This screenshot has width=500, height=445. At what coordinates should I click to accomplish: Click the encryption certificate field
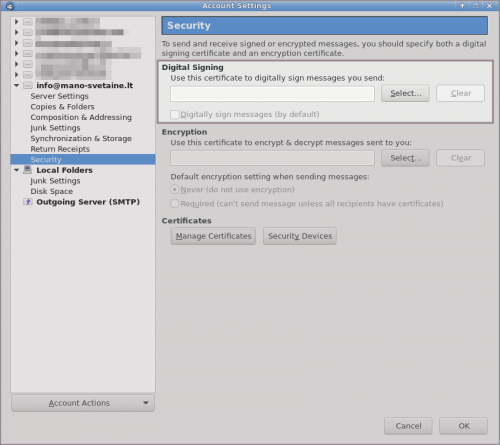(272, 158)
